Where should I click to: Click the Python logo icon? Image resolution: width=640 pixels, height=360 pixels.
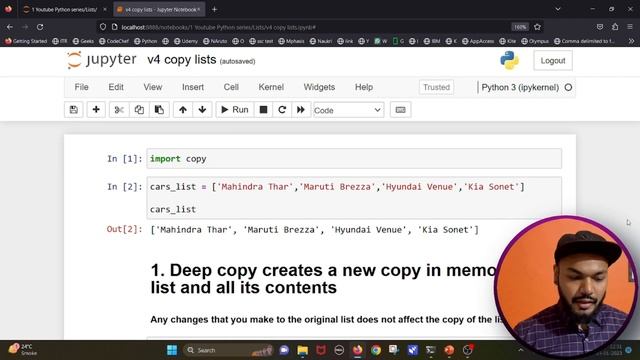509,60
